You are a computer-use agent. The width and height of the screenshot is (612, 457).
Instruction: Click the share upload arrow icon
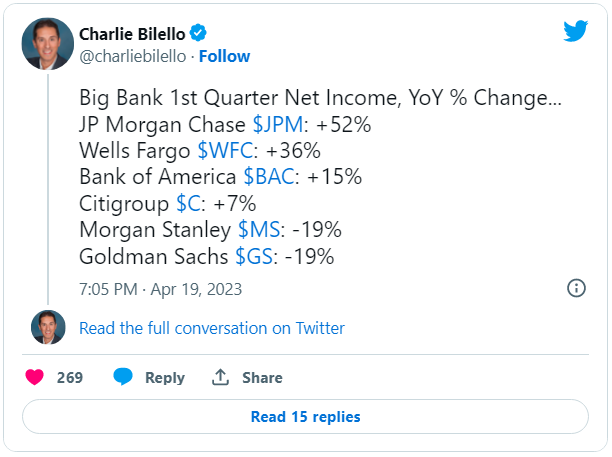click(220, 377)
